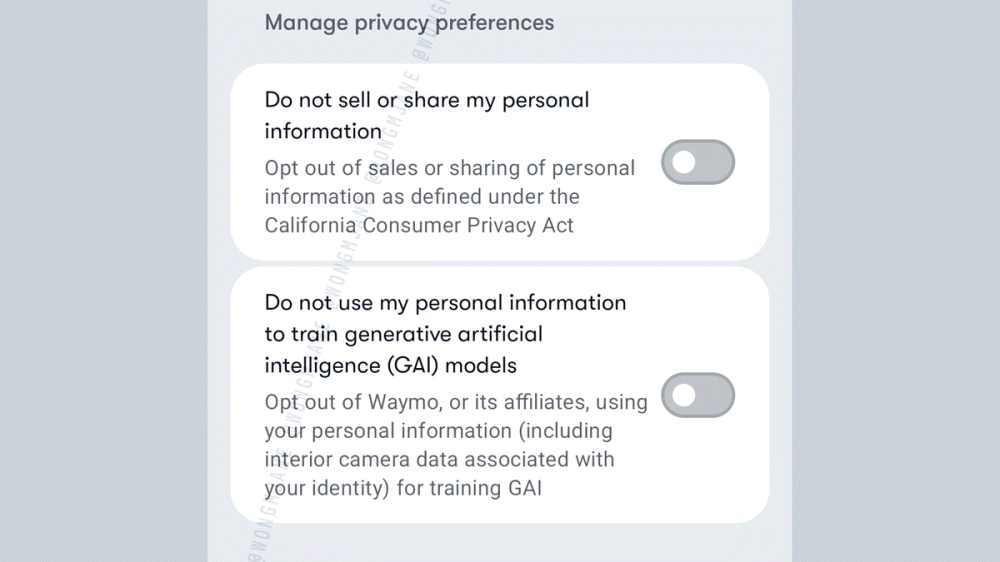Click the knob of the GAI models toggle
Screen dimensions: 1000x562
684,396
